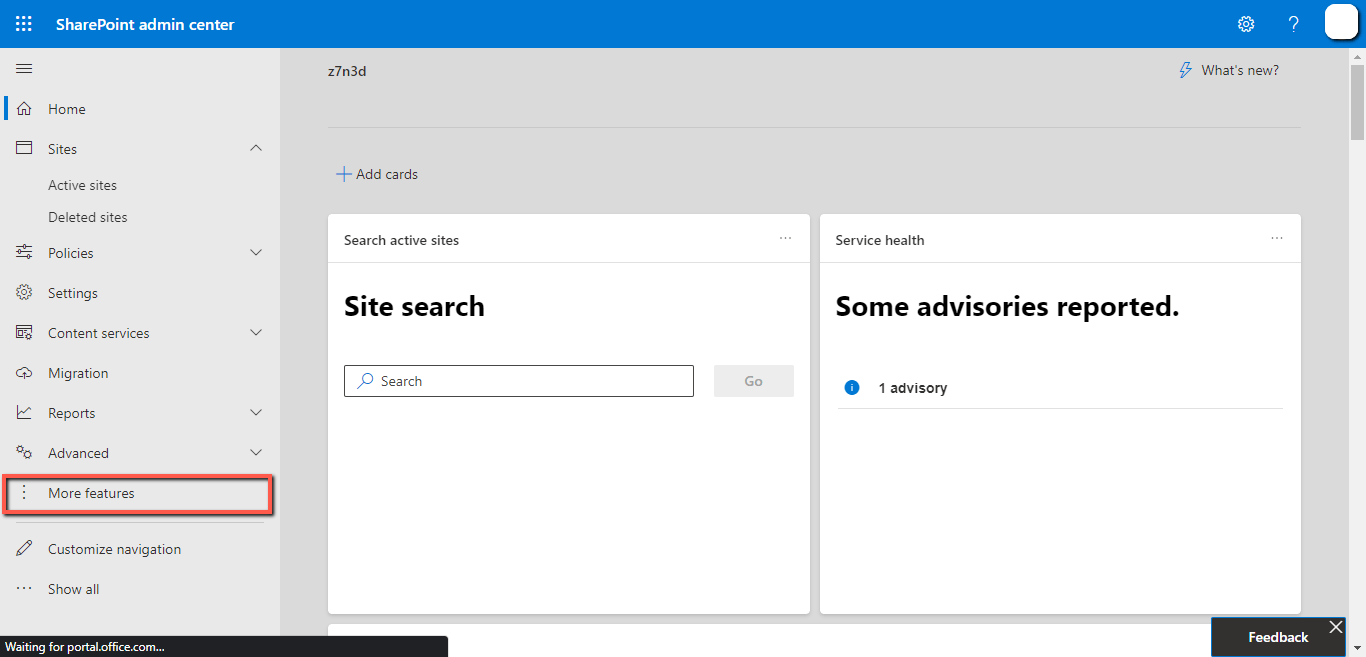Click the Advanced gears icon
This screenshot has width=1366, height=657.
coord(24,453)
